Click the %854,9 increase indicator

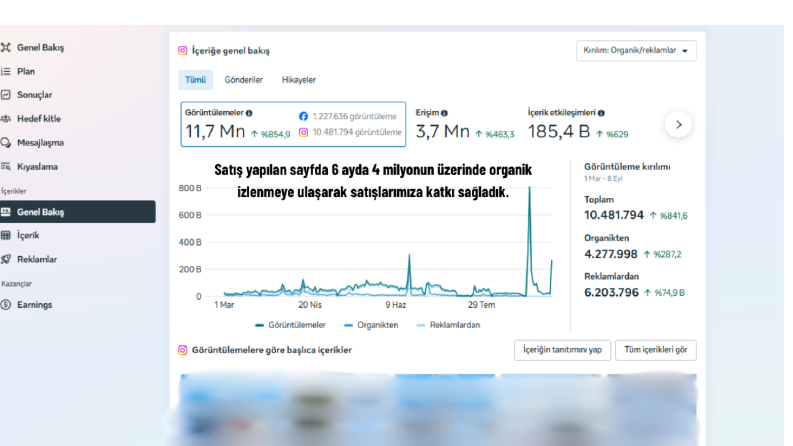pos(271,134)
